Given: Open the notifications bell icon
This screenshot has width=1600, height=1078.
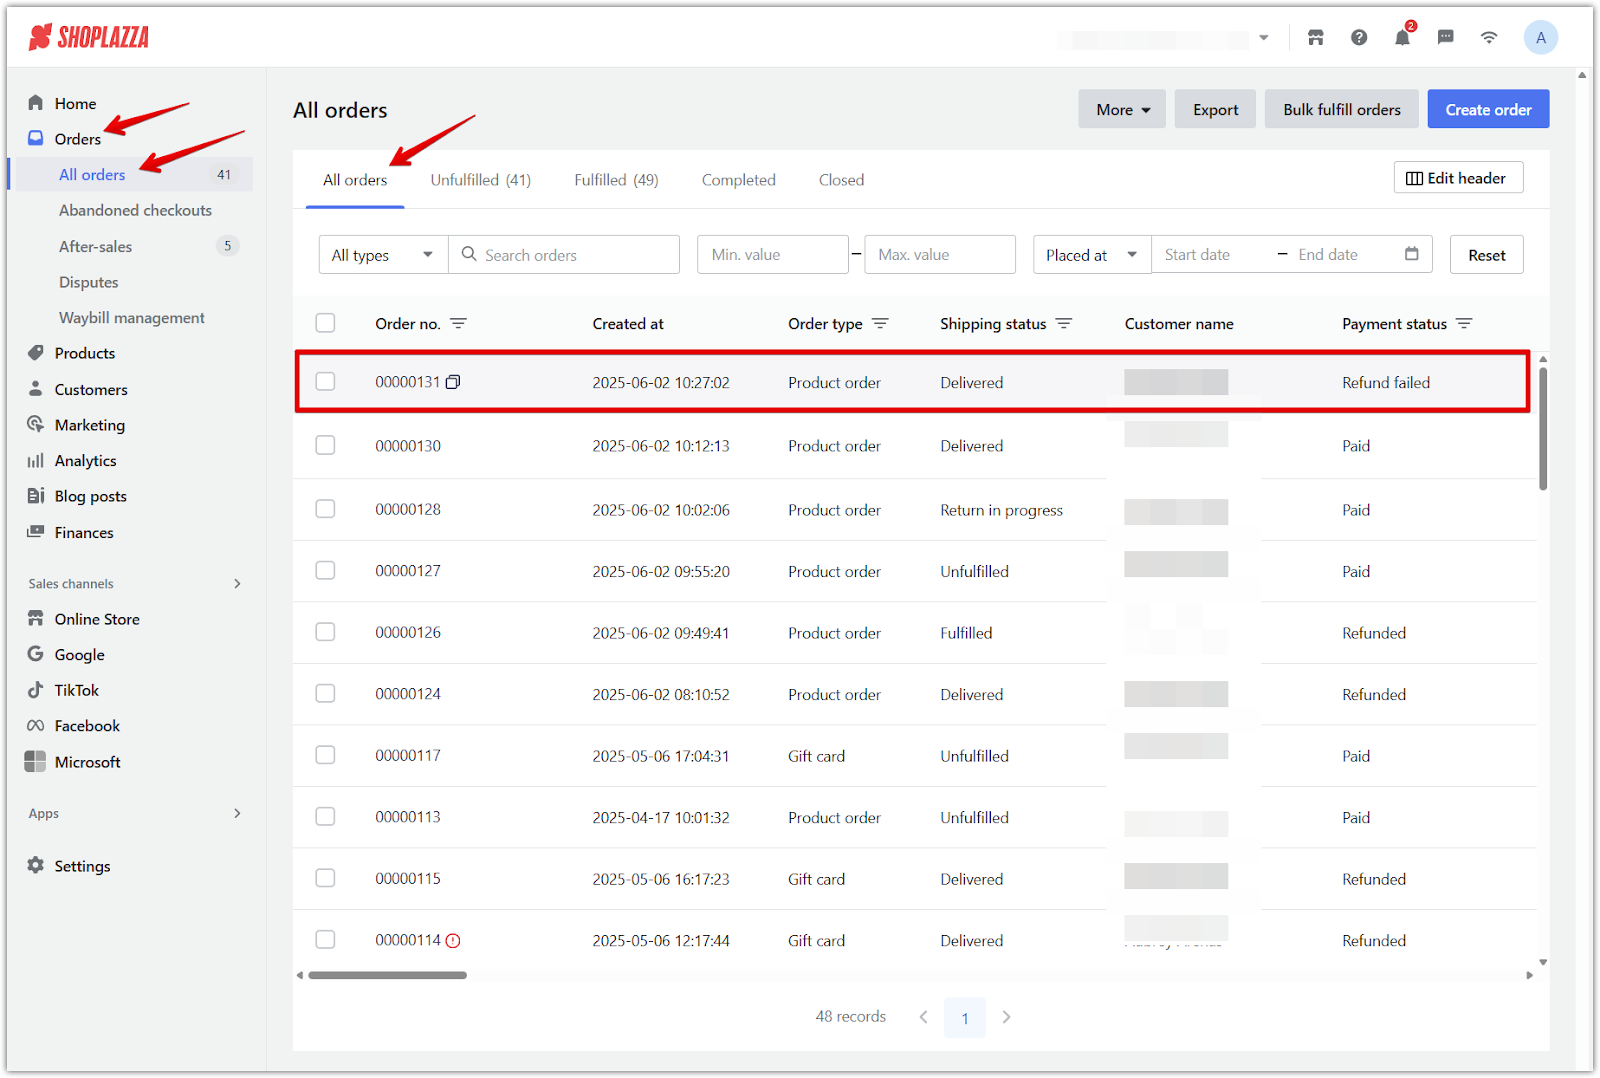Looking at the screenshot, I should pos(1402,38).
